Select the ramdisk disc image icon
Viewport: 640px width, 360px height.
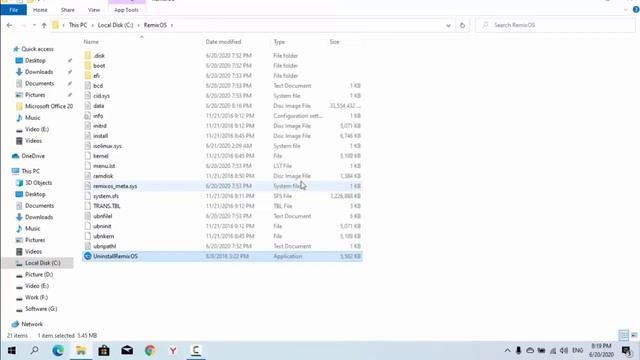tap(87, 176)
